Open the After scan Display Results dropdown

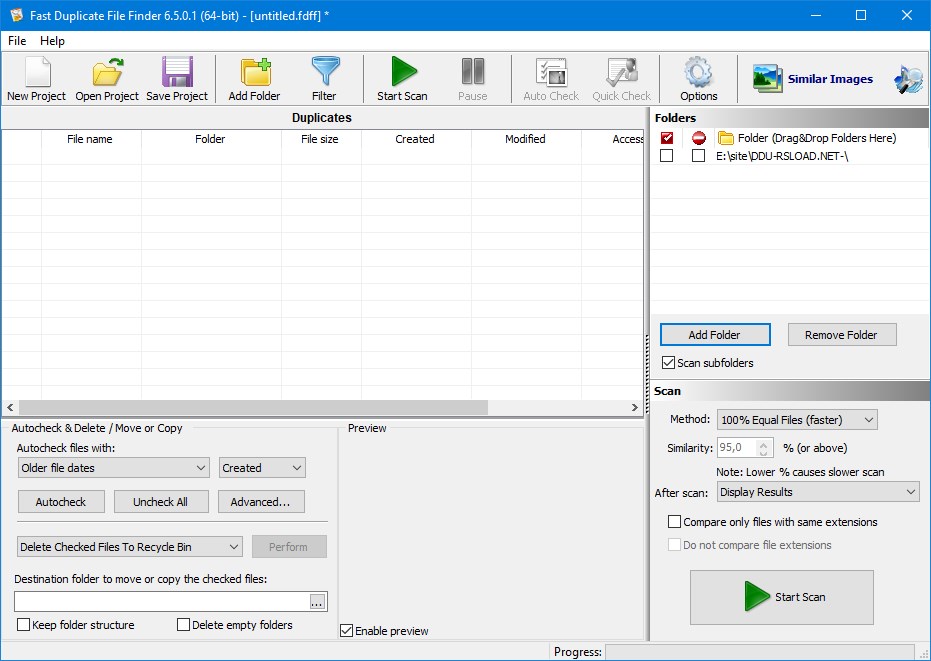[817, 492]
